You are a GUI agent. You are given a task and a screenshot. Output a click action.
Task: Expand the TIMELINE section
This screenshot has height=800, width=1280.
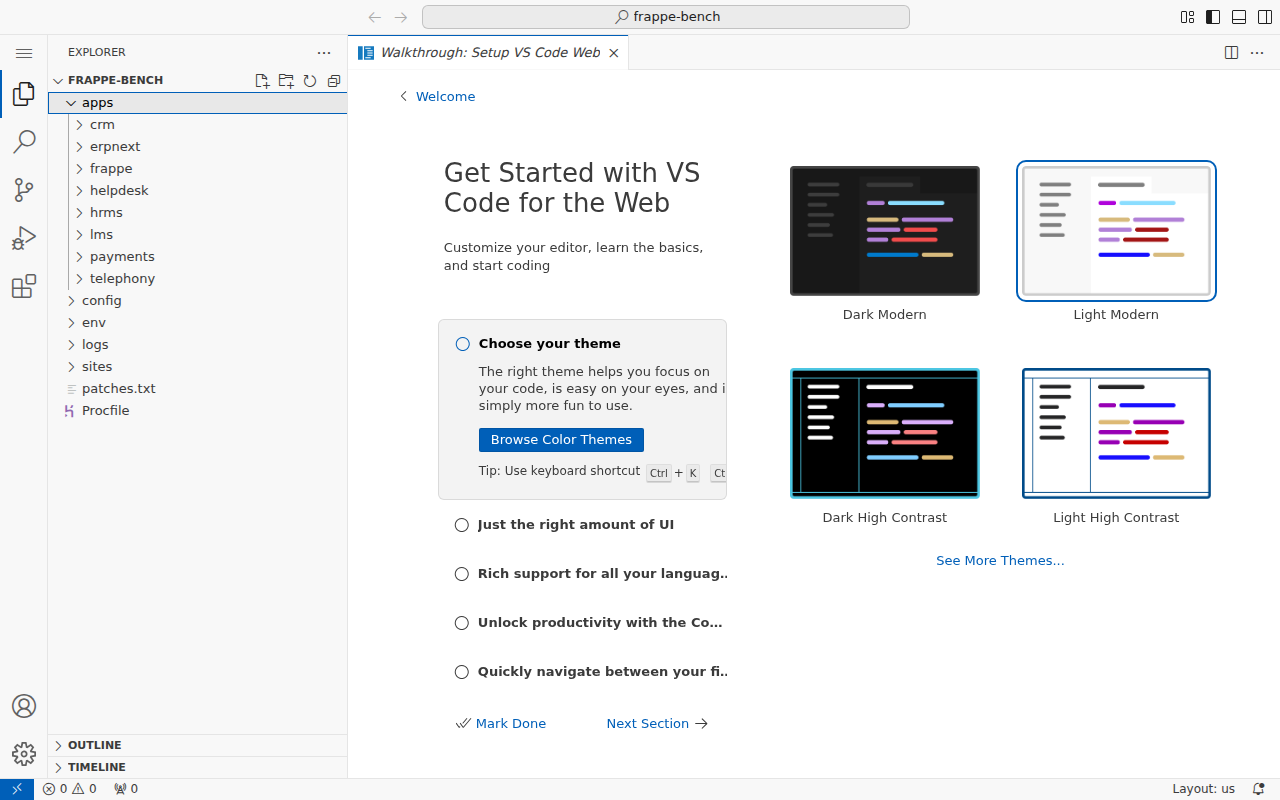click(x=198, y=768)
